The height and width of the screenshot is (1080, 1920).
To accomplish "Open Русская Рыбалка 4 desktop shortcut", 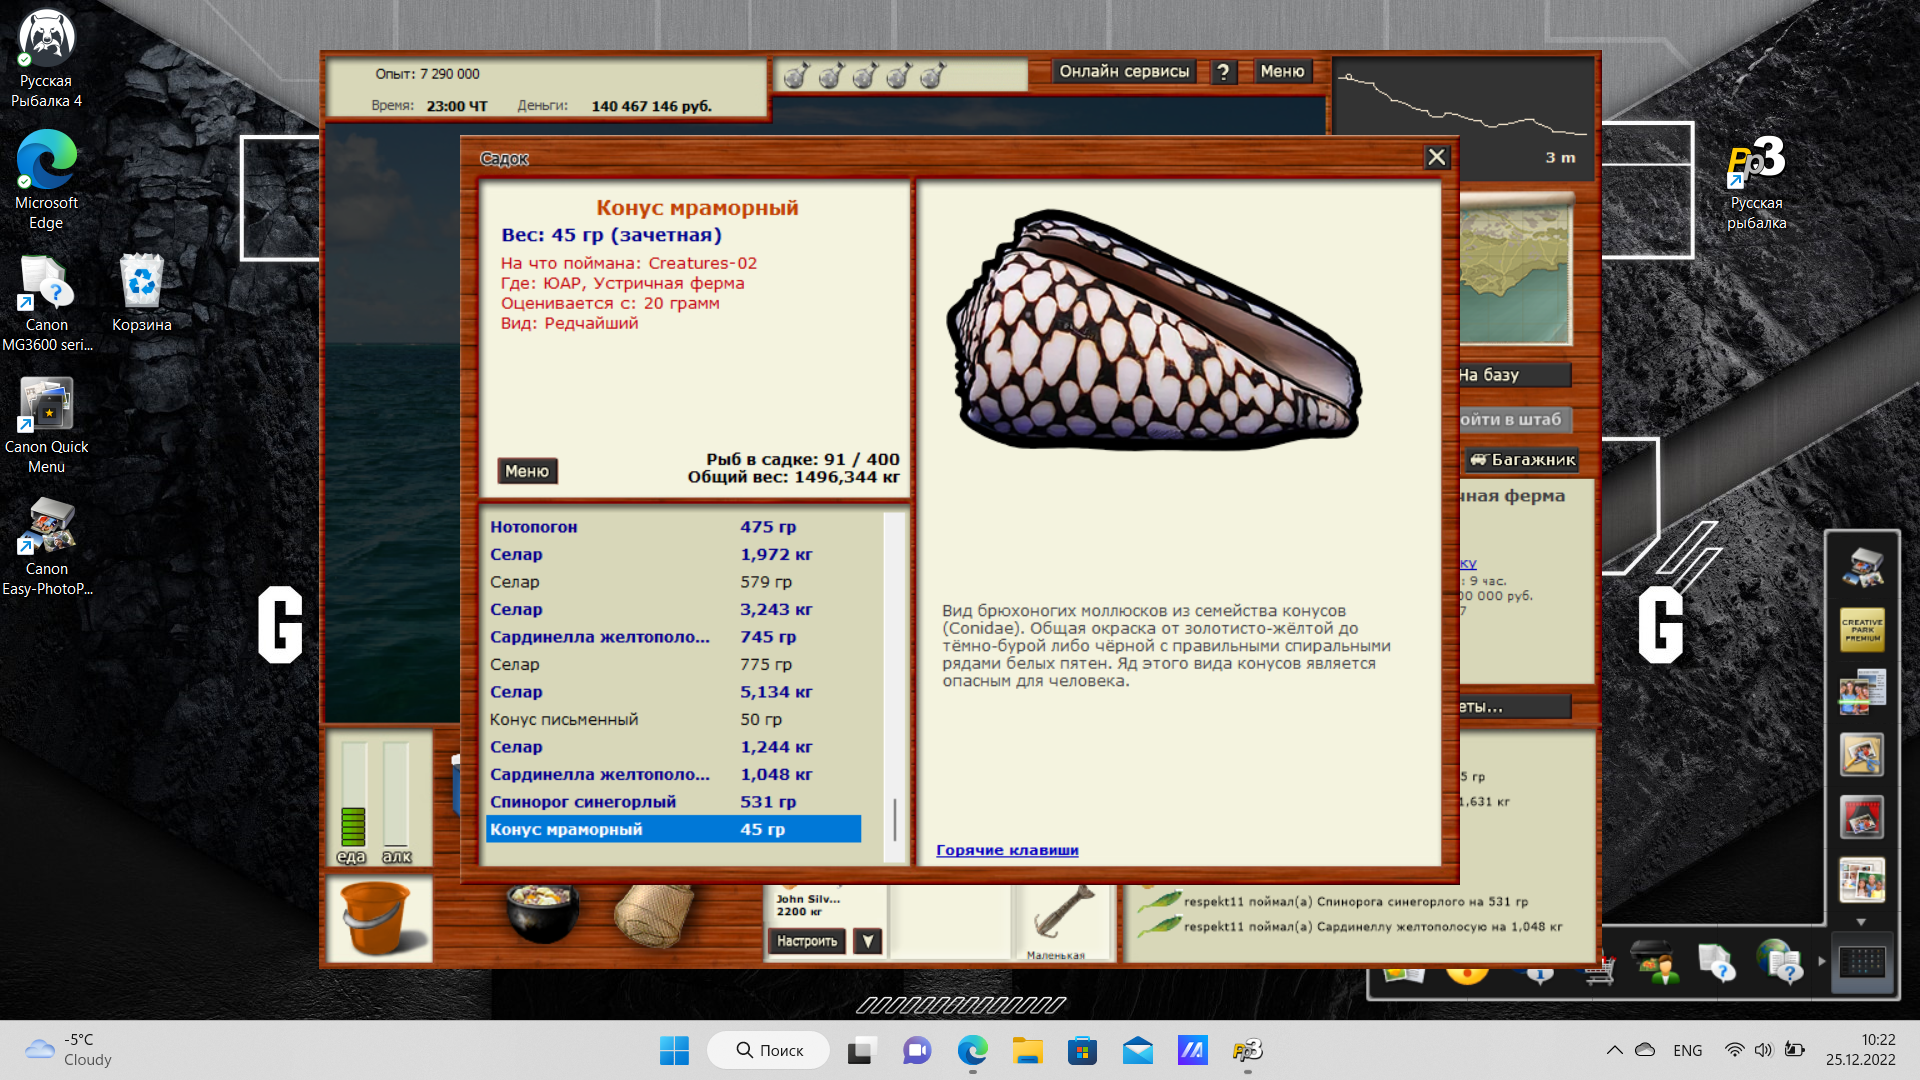I will [46, 59].
